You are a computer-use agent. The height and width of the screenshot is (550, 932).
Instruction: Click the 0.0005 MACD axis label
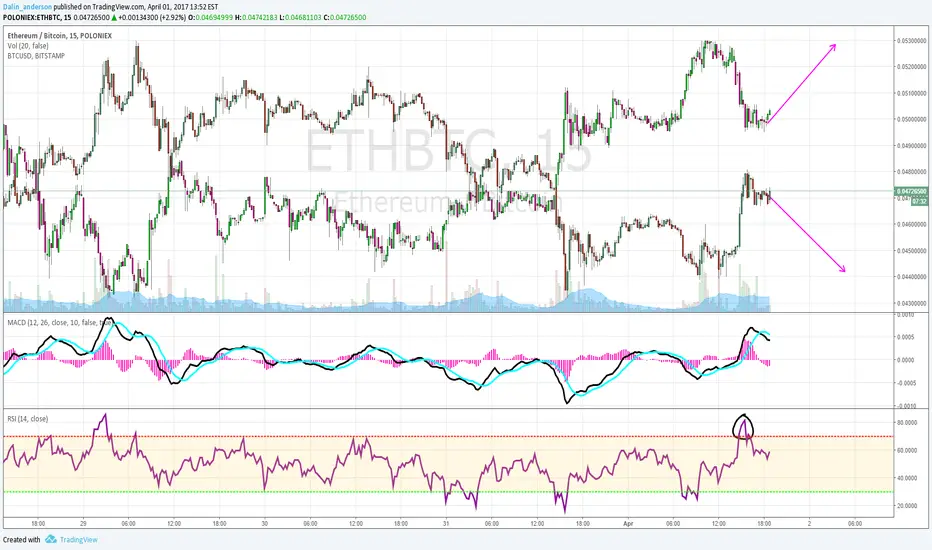coord(906,337)
